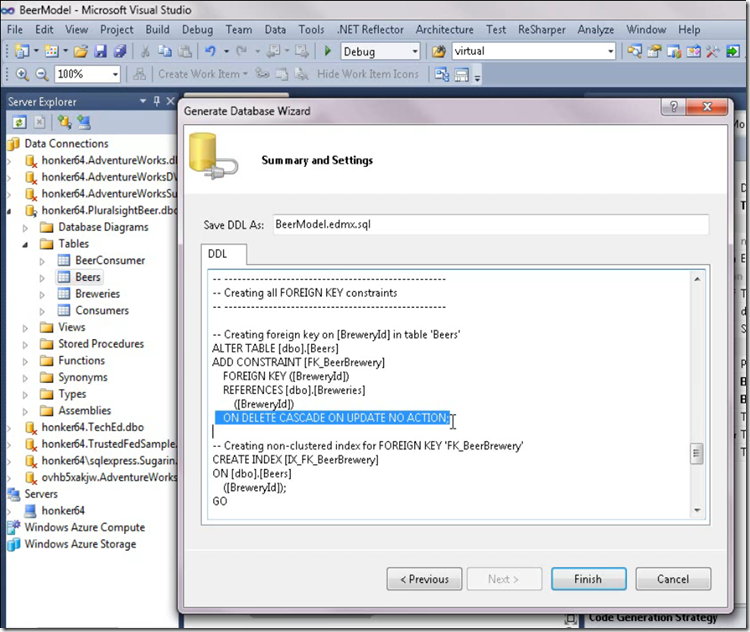The height and width of the screenshot is (632, 750).
Task: Select the Breweries table node
Action: 98,294
